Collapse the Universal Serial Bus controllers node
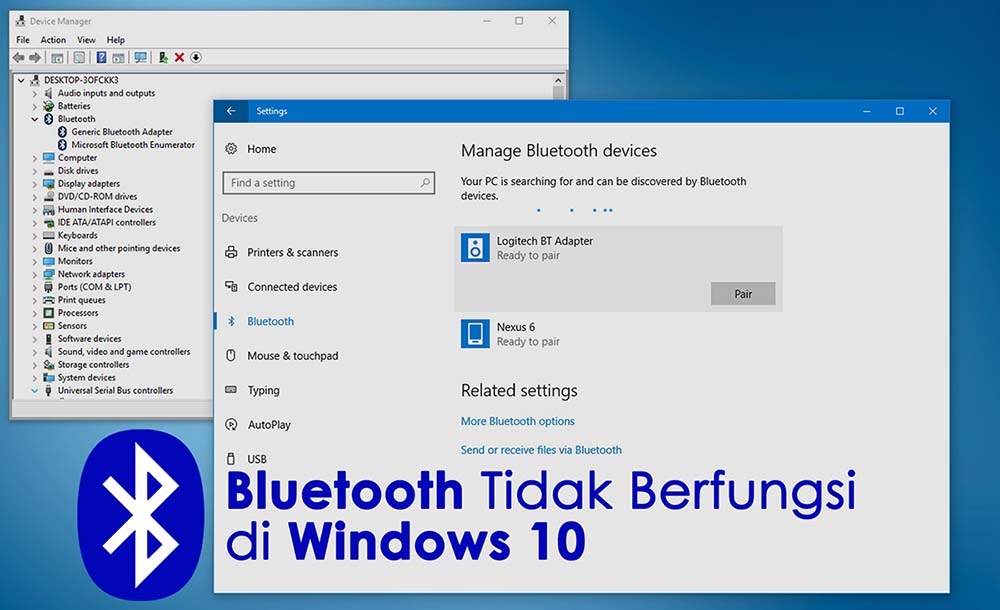Viewport: 1000px width, 610px height. [34, 391]
